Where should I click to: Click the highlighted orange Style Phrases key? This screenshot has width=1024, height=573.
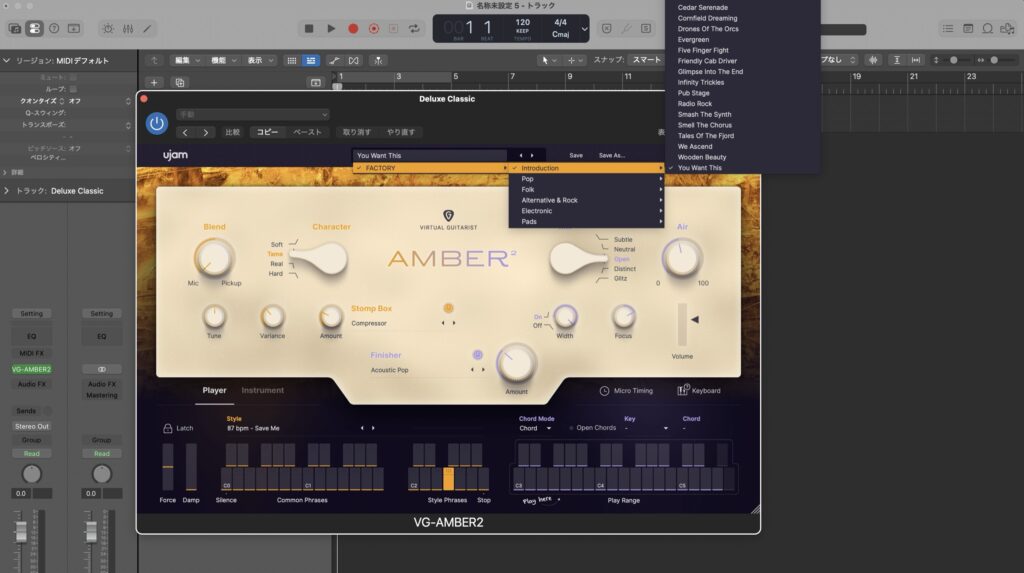click(x=448, y=478)
